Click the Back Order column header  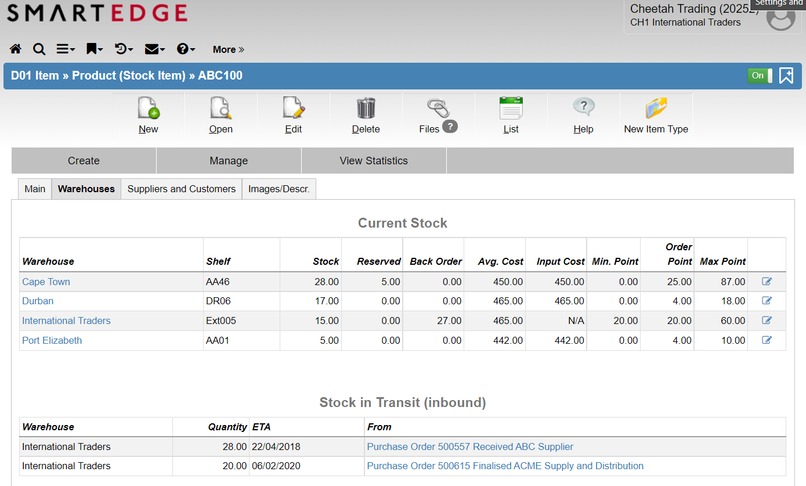[435, 261]
